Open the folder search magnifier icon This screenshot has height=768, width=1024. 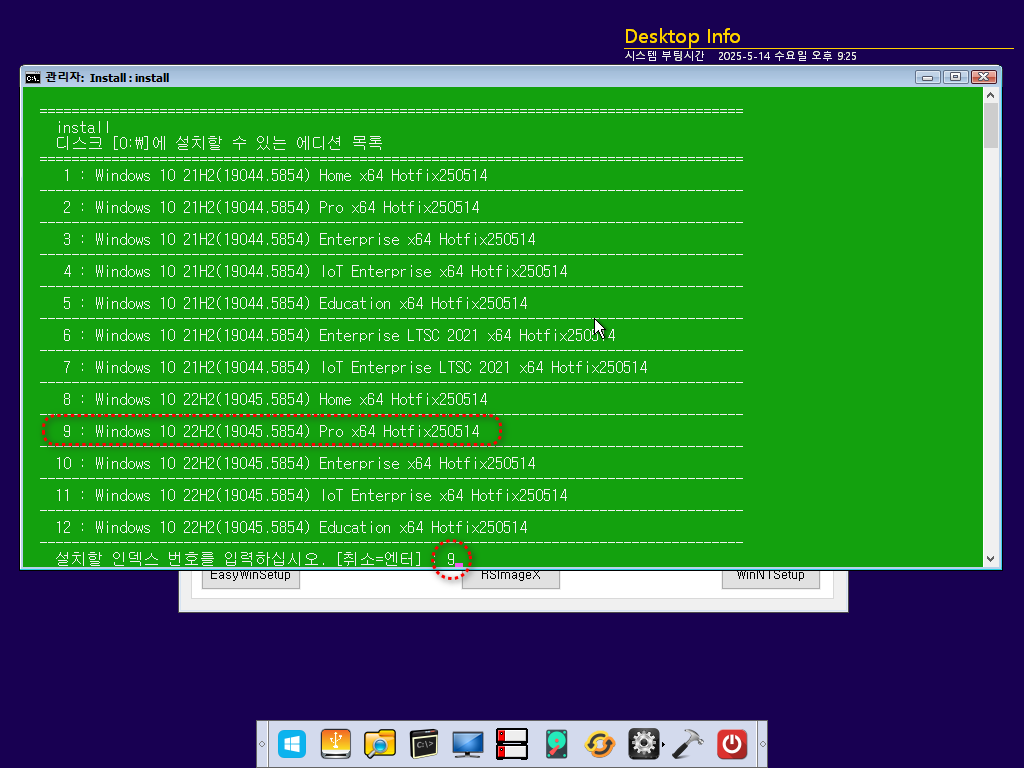pyautogui.click(x=379, y=744)
